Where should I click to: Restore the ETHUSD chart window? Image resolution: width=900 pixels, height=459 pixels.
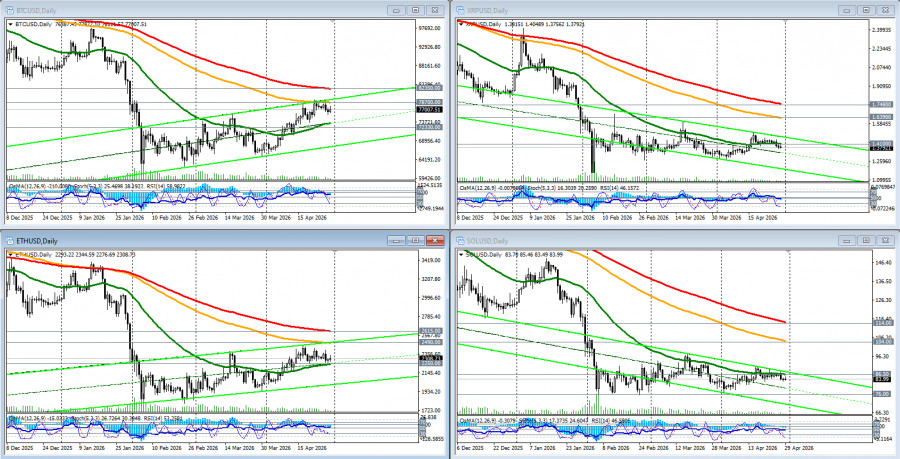(416, 240)
